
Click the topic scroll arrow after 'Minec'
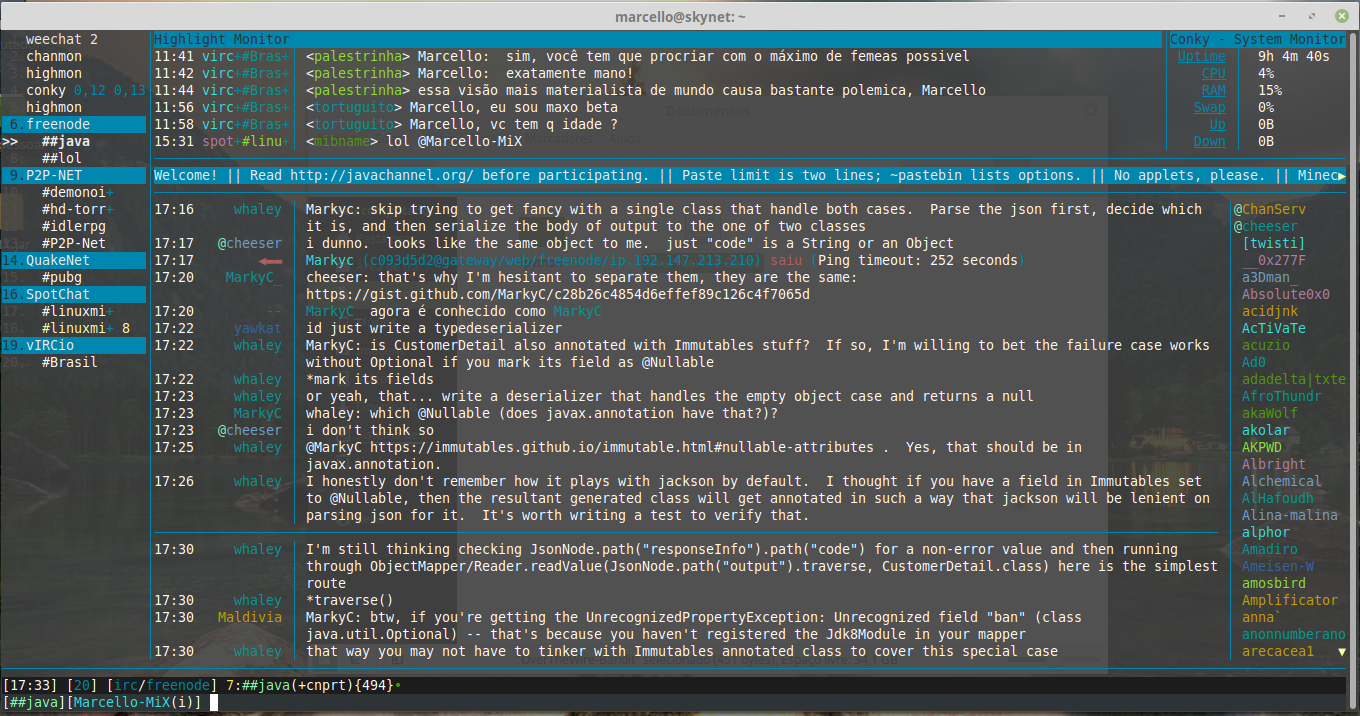(x=1341, y=175)
